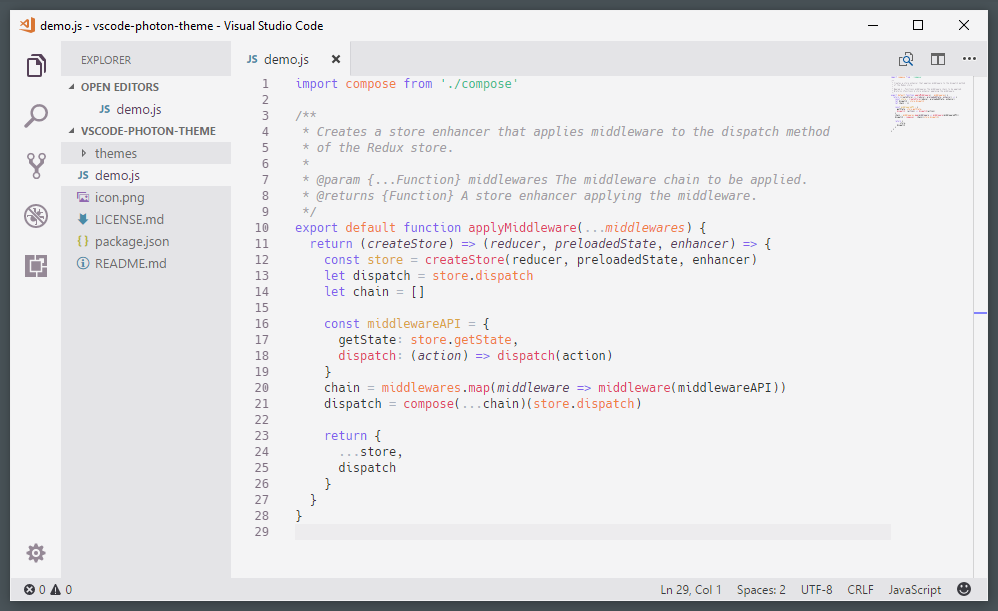
Task: Open LICENSE.md in the explorer
Action: point(146,219)
